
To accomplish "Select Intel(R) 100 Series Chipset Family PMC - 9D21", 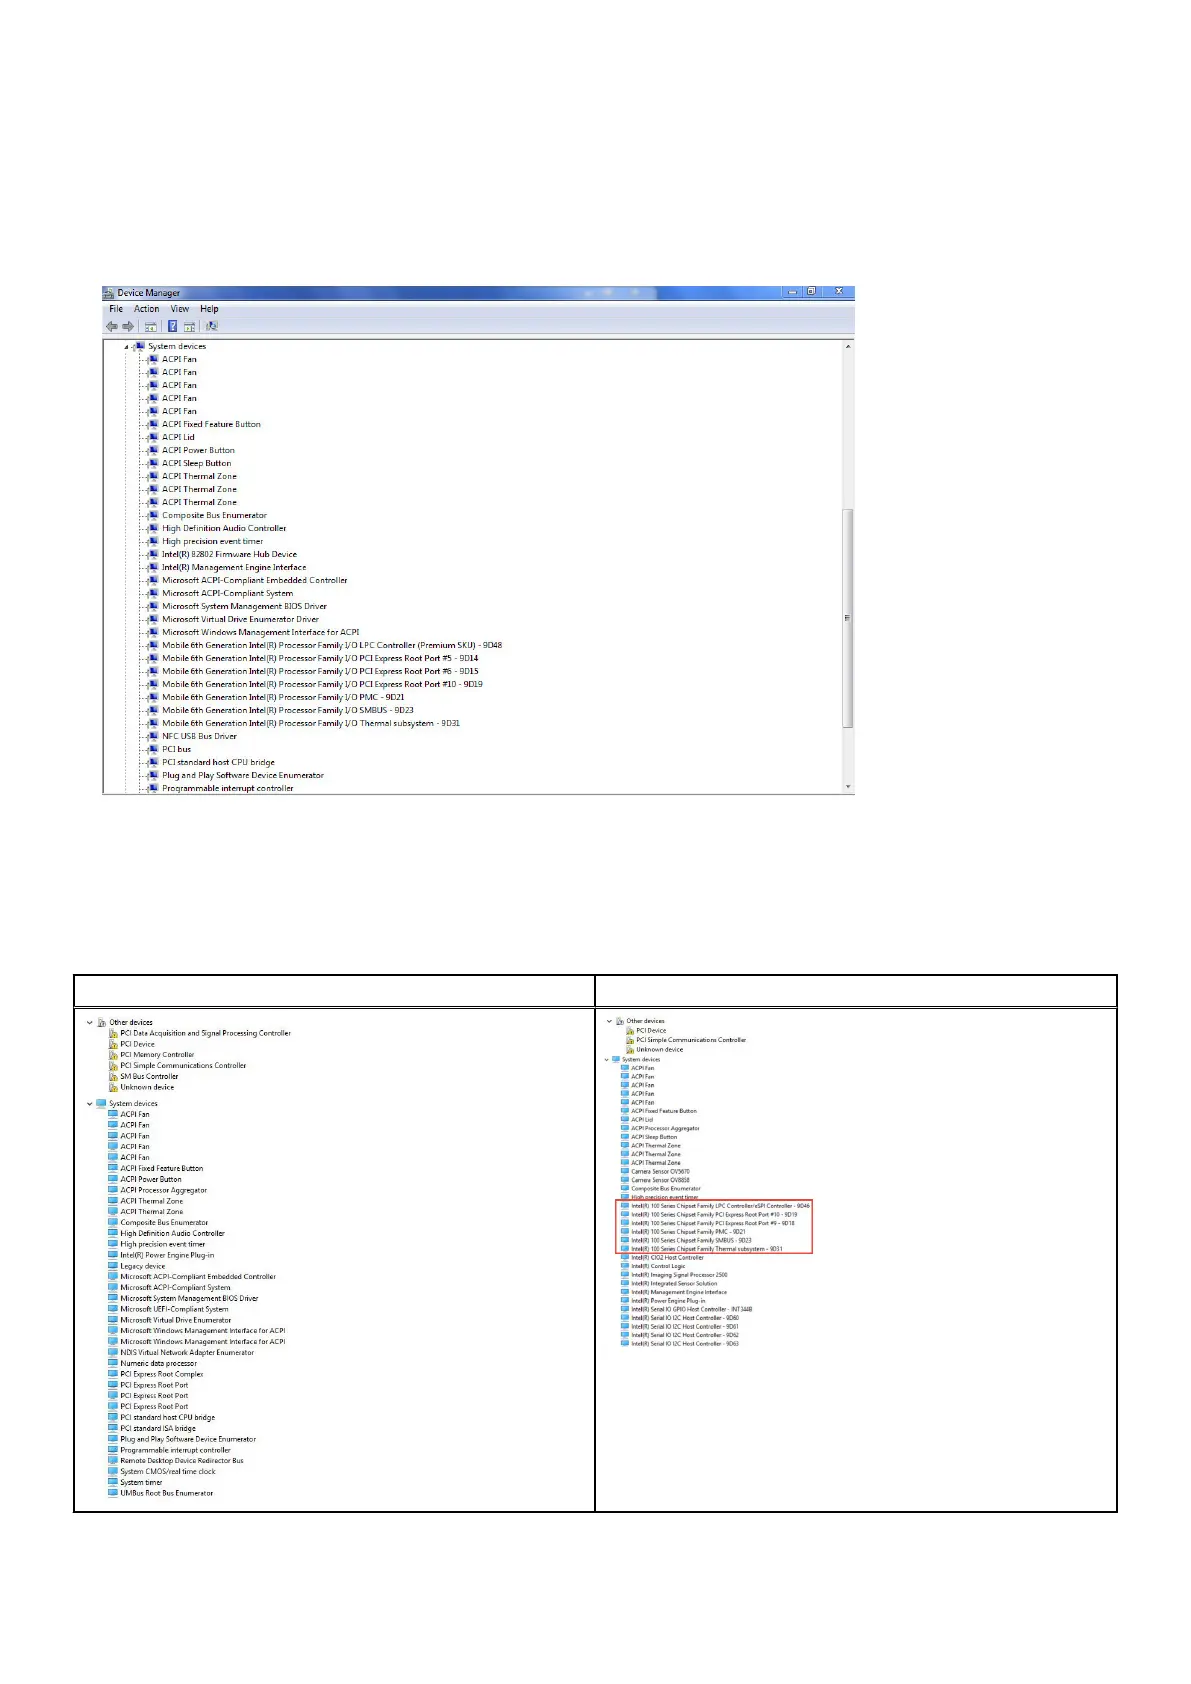I will click(688, 1232).
